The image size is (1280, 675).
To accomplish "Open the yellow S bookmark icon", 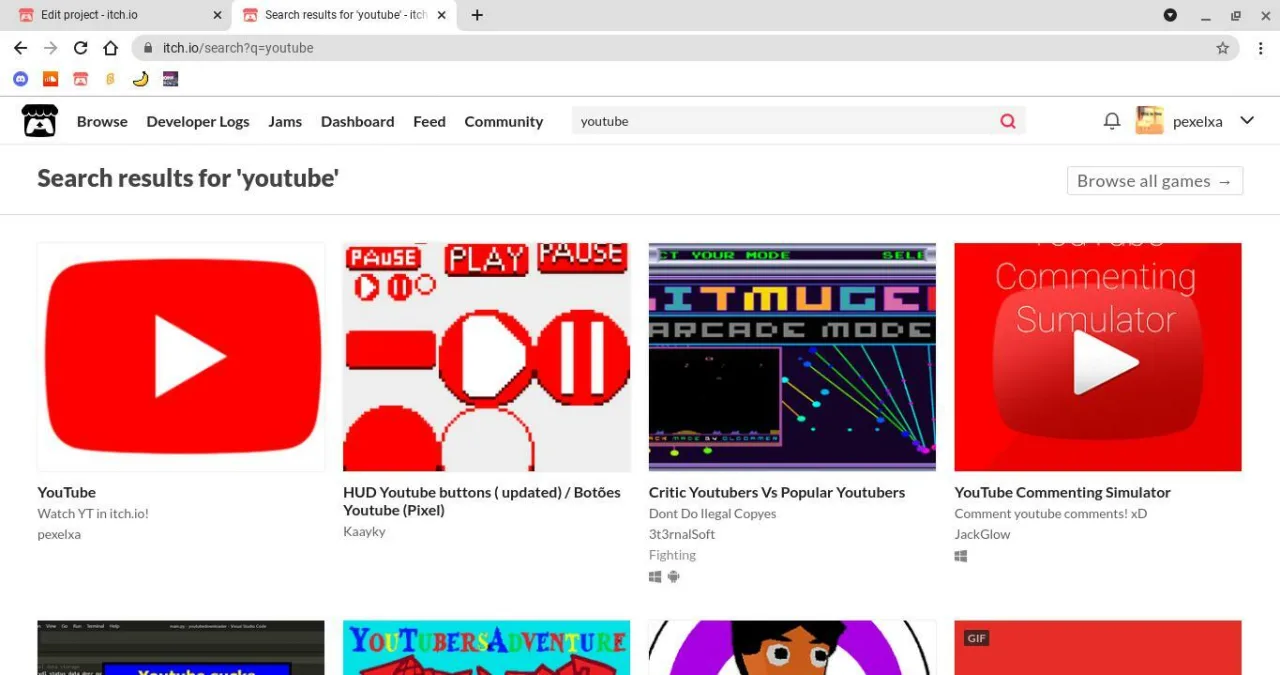I will (x=110, y=79).
